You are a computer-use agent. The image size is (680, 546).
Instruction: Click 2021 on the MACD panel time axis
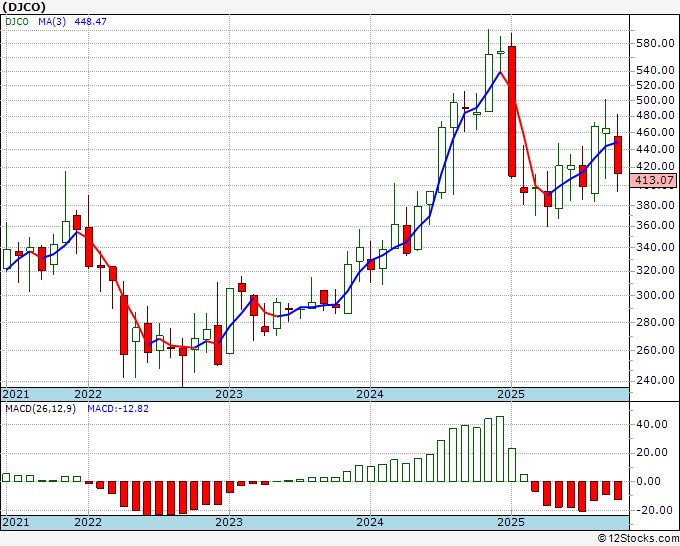(17, 522)
